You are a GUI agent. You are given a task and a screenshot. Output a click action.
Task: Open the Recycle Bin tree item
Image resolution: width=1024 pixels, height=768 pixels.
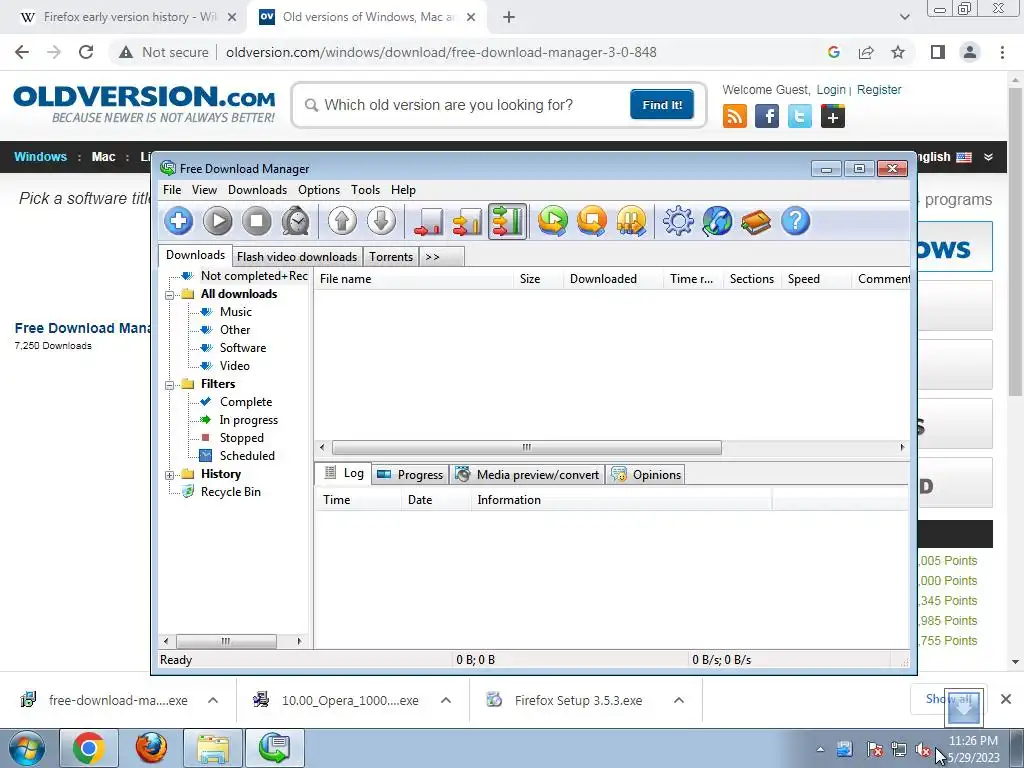click(x=230, y=492)
